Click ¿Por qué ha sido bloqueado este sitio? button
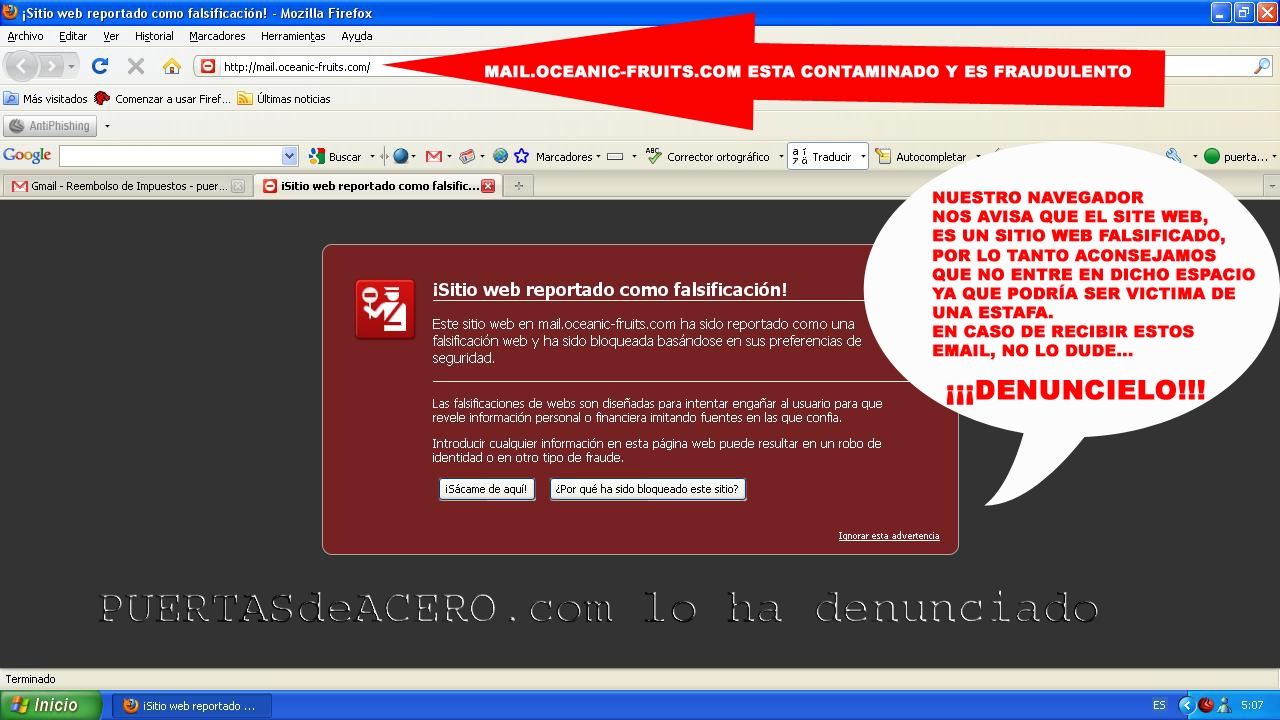Viewport: 1280px width, 720px height. [x=648, y=489]
